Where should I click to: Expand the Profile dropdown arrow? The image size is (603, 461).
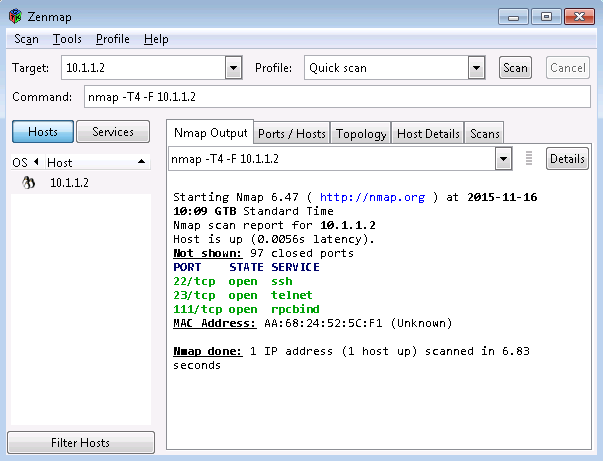click(476, 68)
